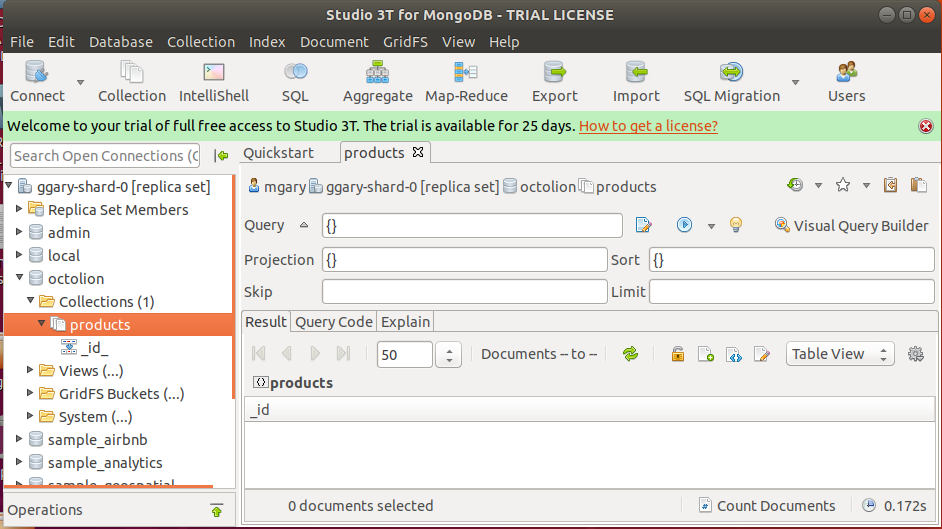The height and width of the screenshot is (529, 942).
Task: Expand Replica Set Members node
Action: point(19,208)
